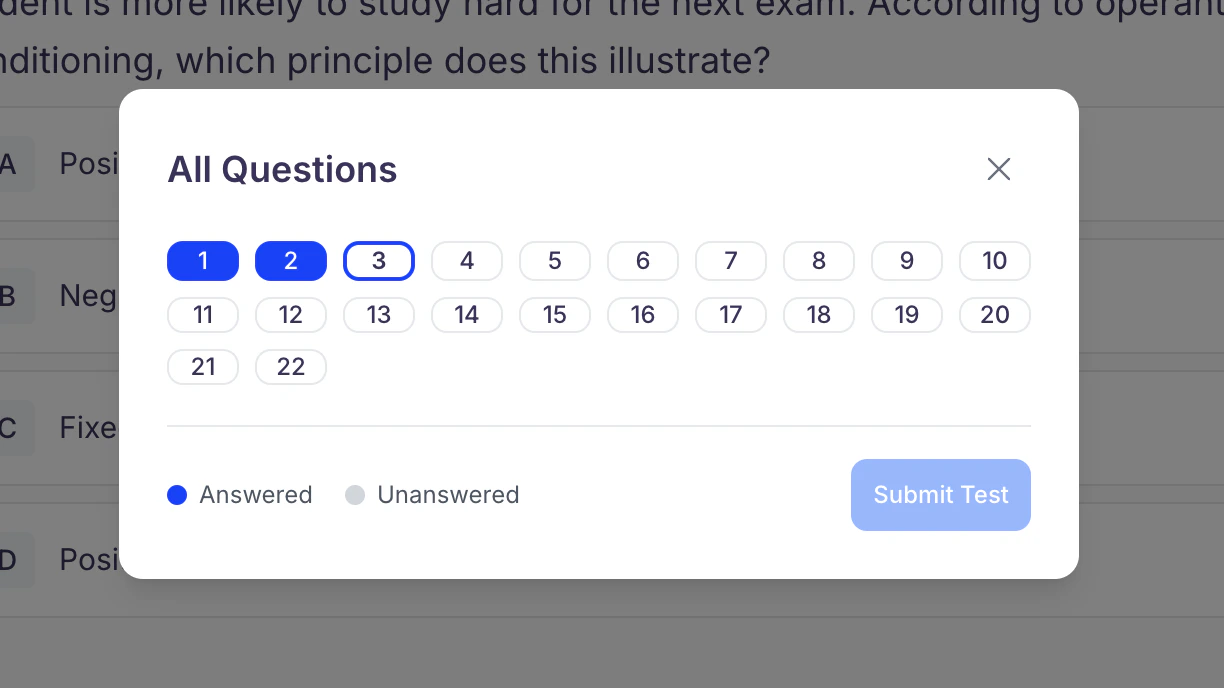
Task: Navigate to question 11
Action: [203, 315]
